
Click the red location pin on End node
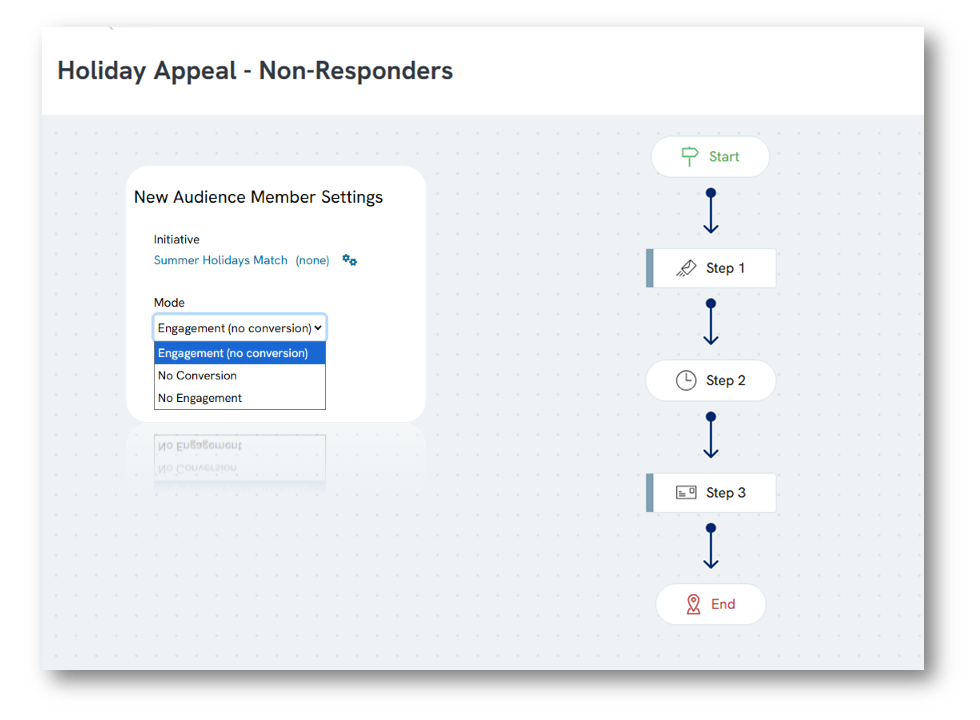point(694,603)
